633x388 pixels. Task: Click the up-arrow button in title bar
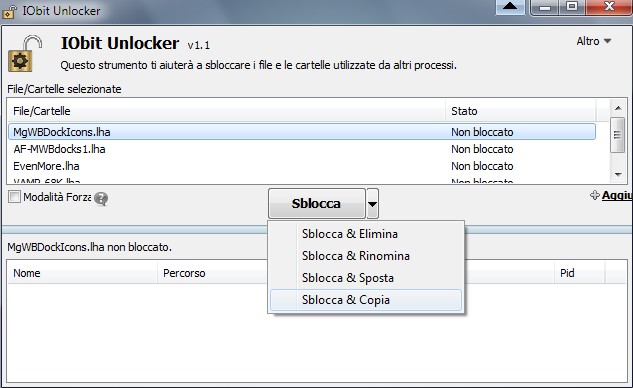[510, 6]
